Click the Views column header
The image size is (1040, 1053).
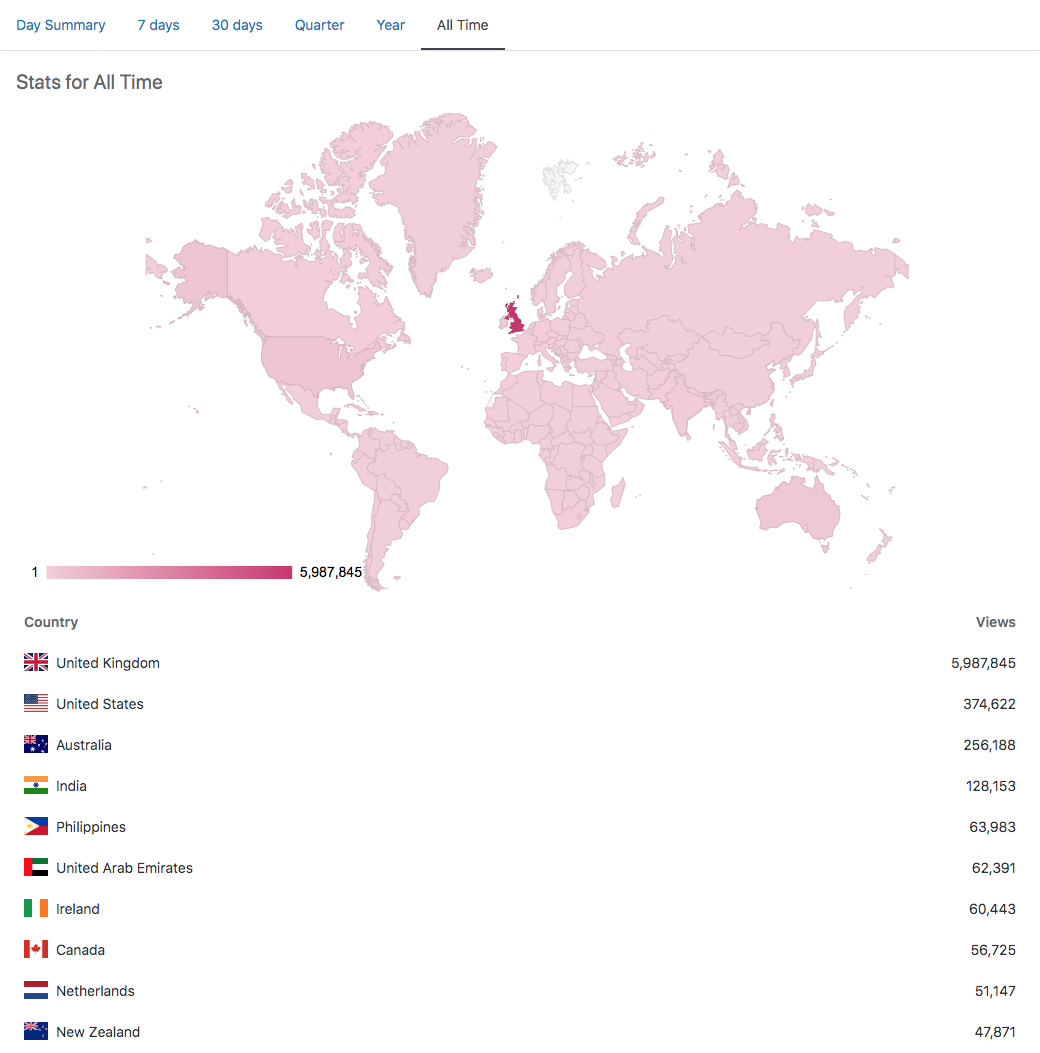(x=995, y=622)
